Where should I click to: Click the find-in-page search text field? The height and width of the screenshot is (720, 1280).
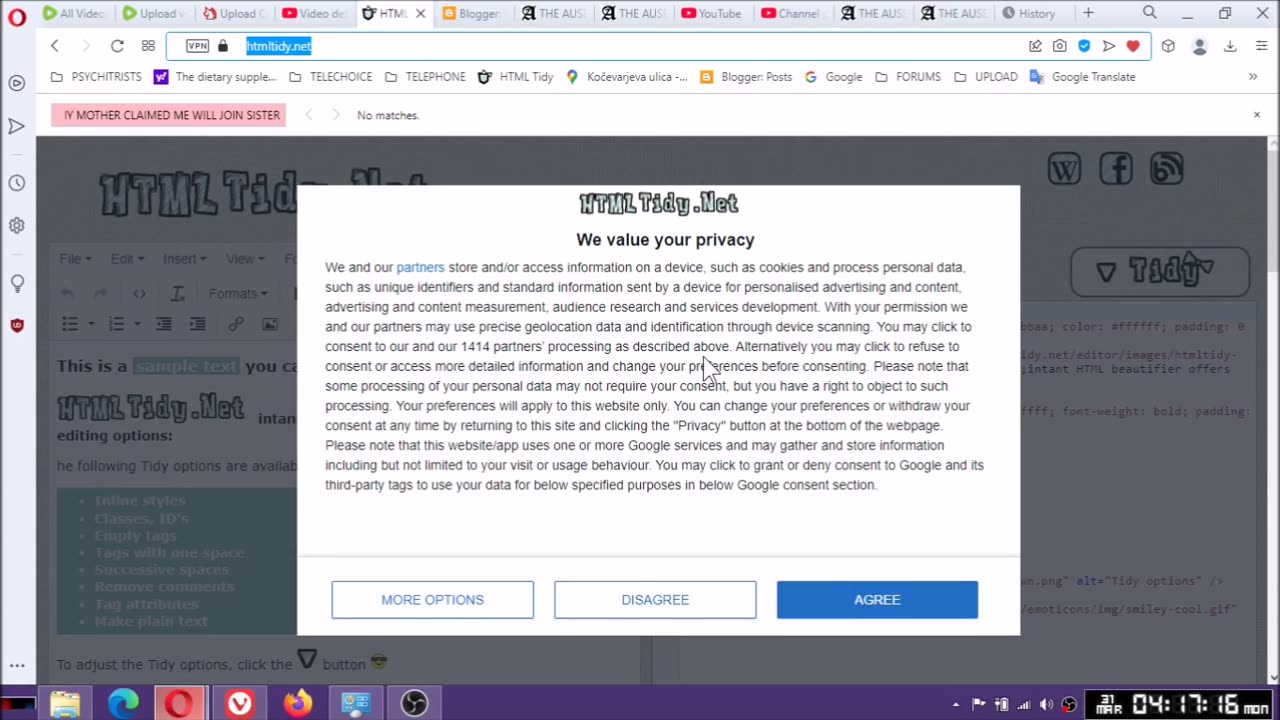(x=168, y=115)
